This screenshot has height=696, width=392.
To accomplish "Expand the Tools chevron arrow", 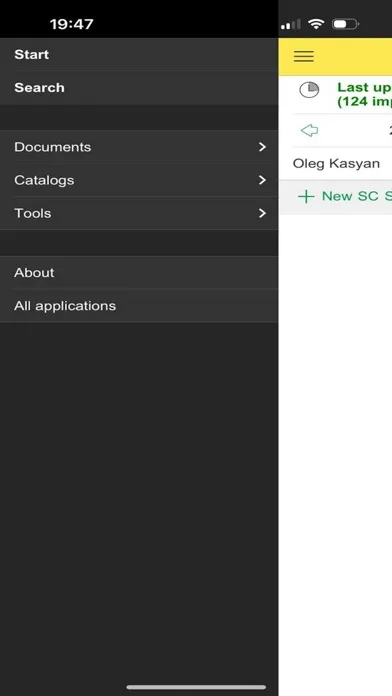I will (x=262, y=213).
